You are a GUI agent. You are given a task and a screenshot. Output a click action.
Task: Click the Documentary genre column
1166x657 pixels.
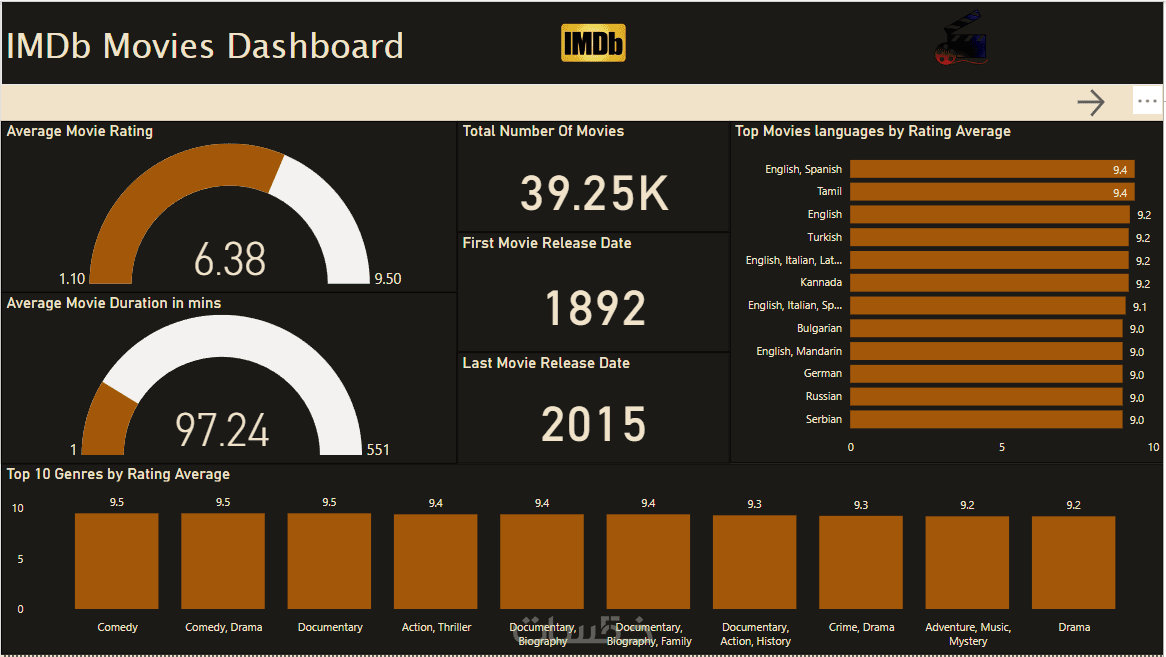(329, 561)
